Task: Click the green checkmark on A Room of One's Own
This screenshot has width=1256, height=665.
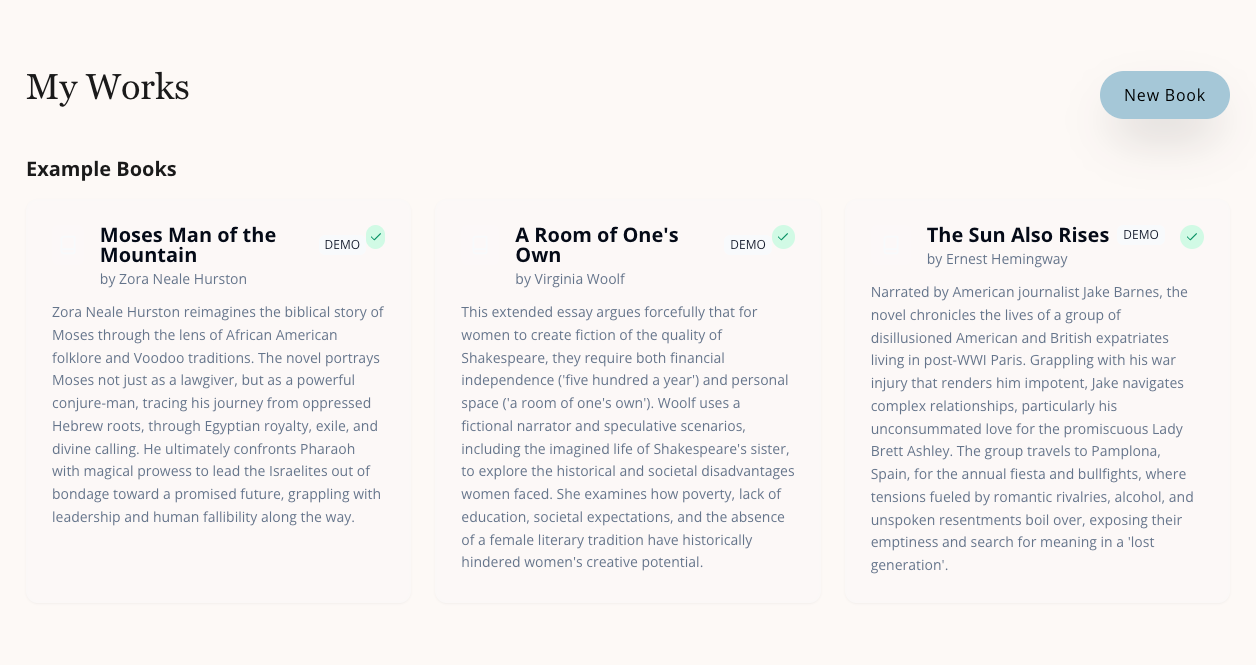Action: pyautogui.click(x=783, y=237)
